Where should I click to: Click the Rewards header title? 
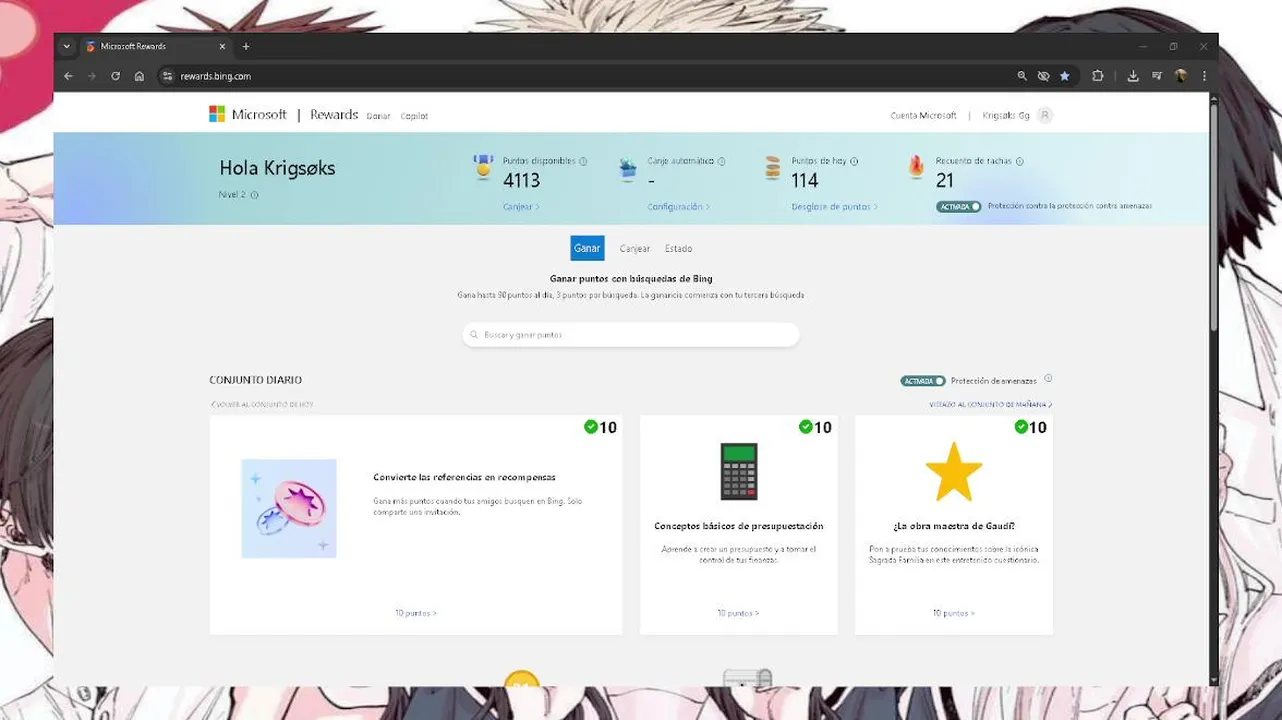(x=334, y=115)
